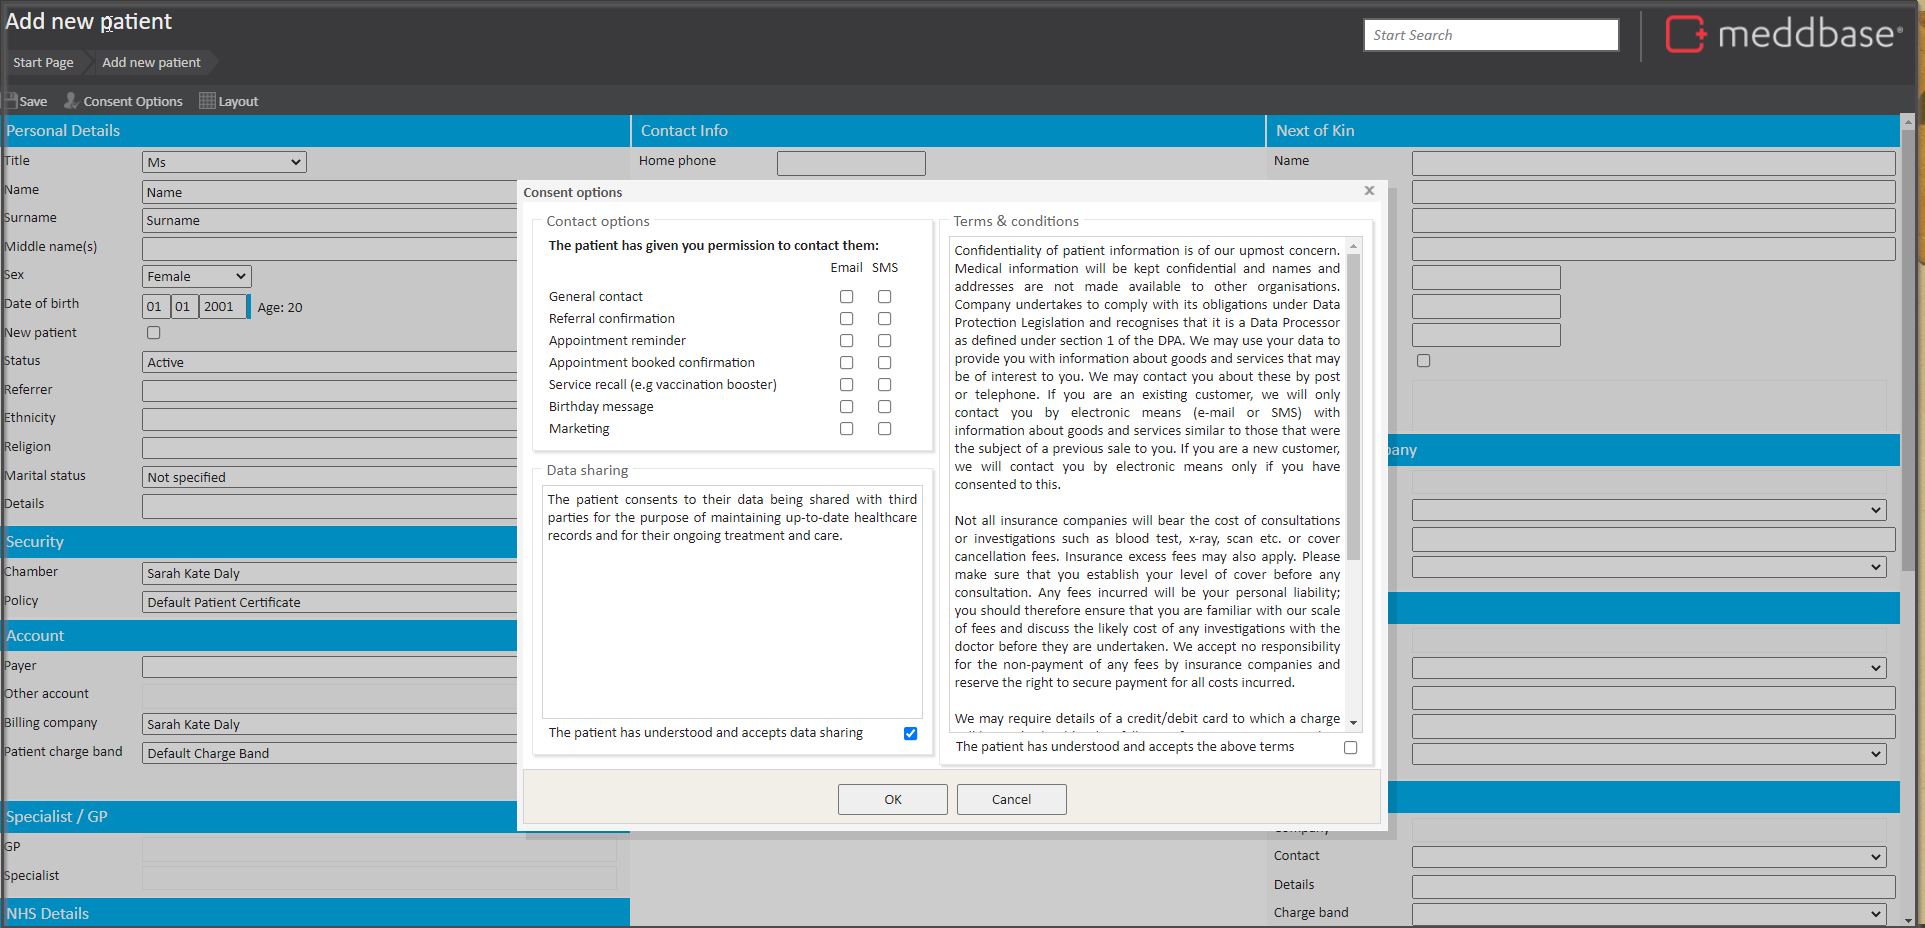This screenshot has height=928, width=1925.
Task: Enable SMS for Appointment reminder
Action: click(x=884, y=341)
